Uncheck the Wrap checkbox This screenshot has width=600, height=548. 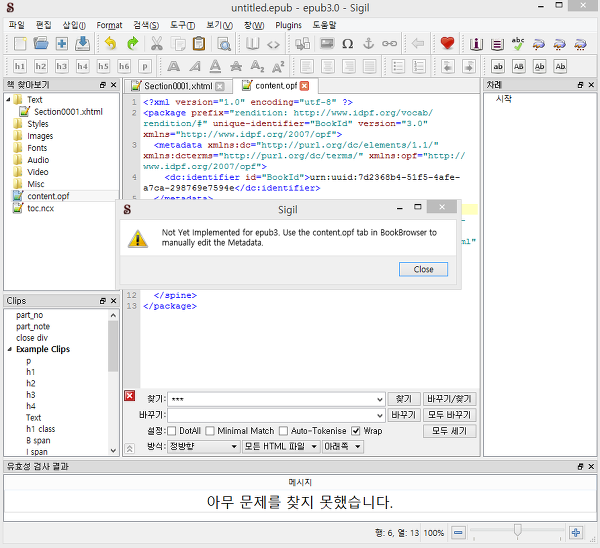coord(355,431)
